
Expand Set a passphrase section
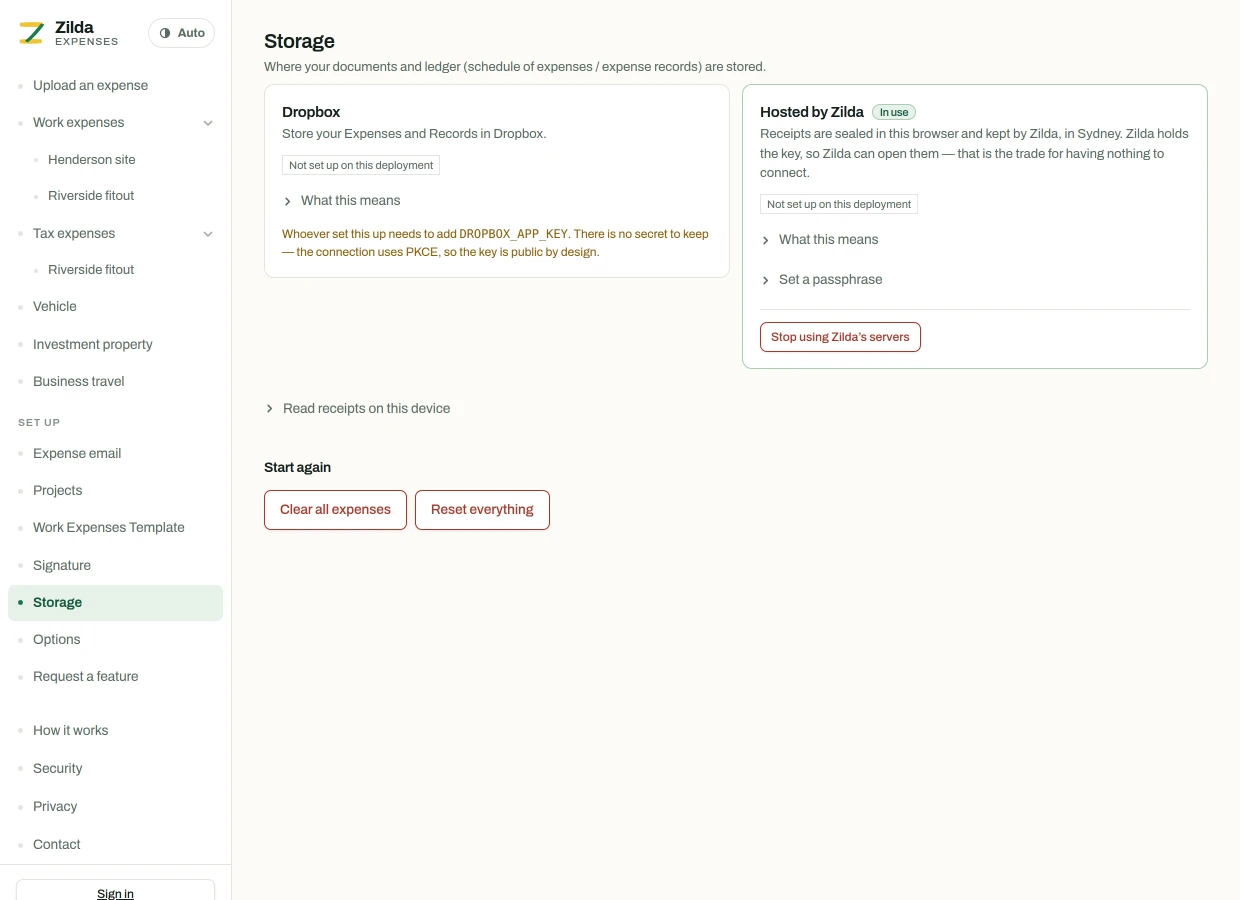click(x=821, y=280)
